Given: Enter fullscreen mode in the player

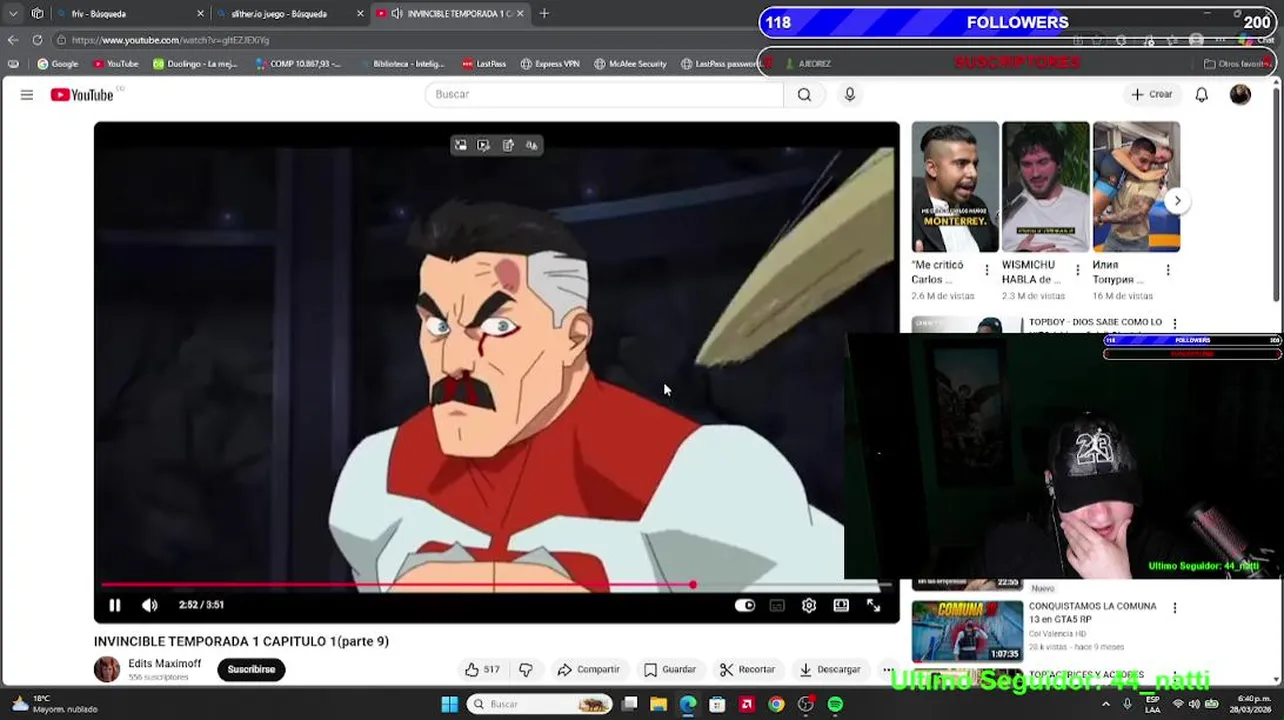Looking at the screenshot, I should (x=873, y=605).
